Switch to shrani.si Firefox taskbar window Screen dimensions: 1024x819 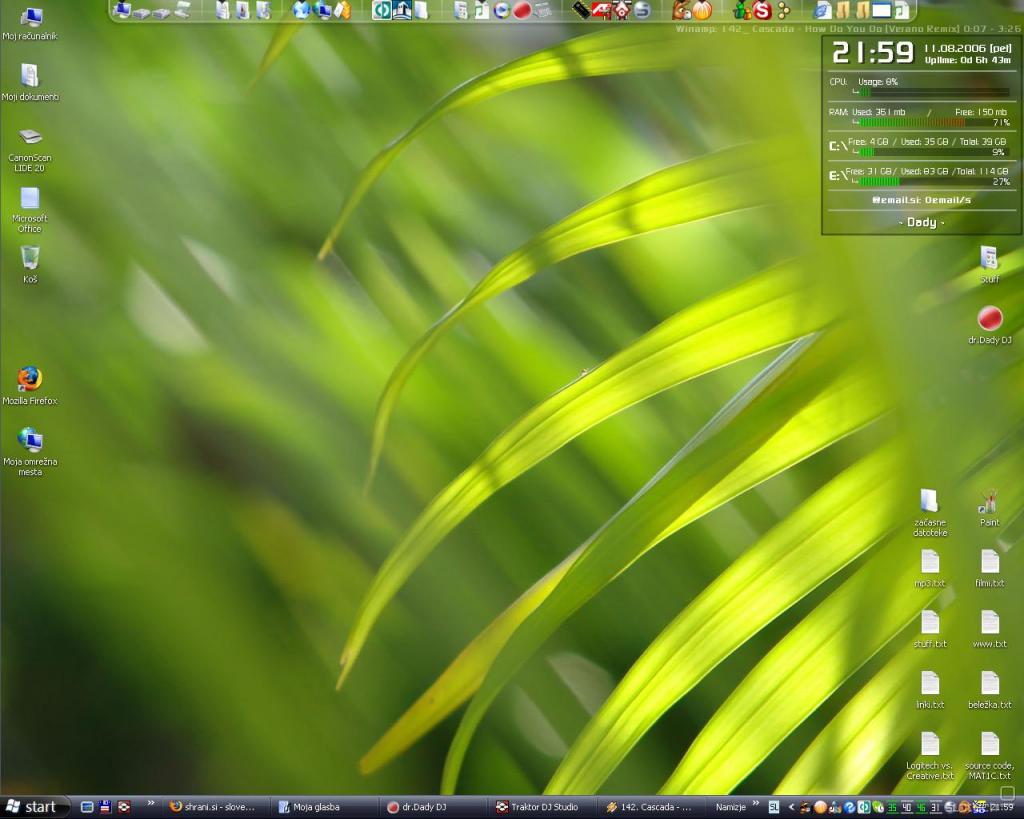click(x=214, y=807)
